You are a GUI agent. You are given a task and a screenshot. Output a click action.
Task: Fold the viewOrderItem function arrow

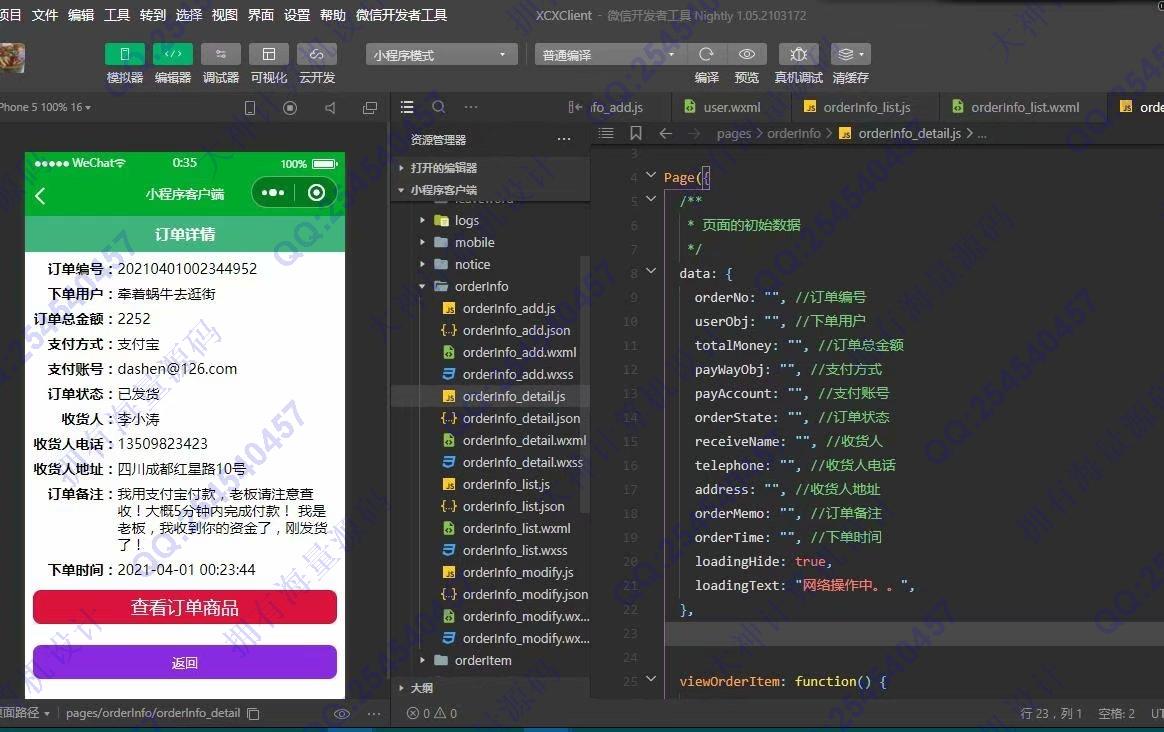pyautogui.click(x=651, y=679)
